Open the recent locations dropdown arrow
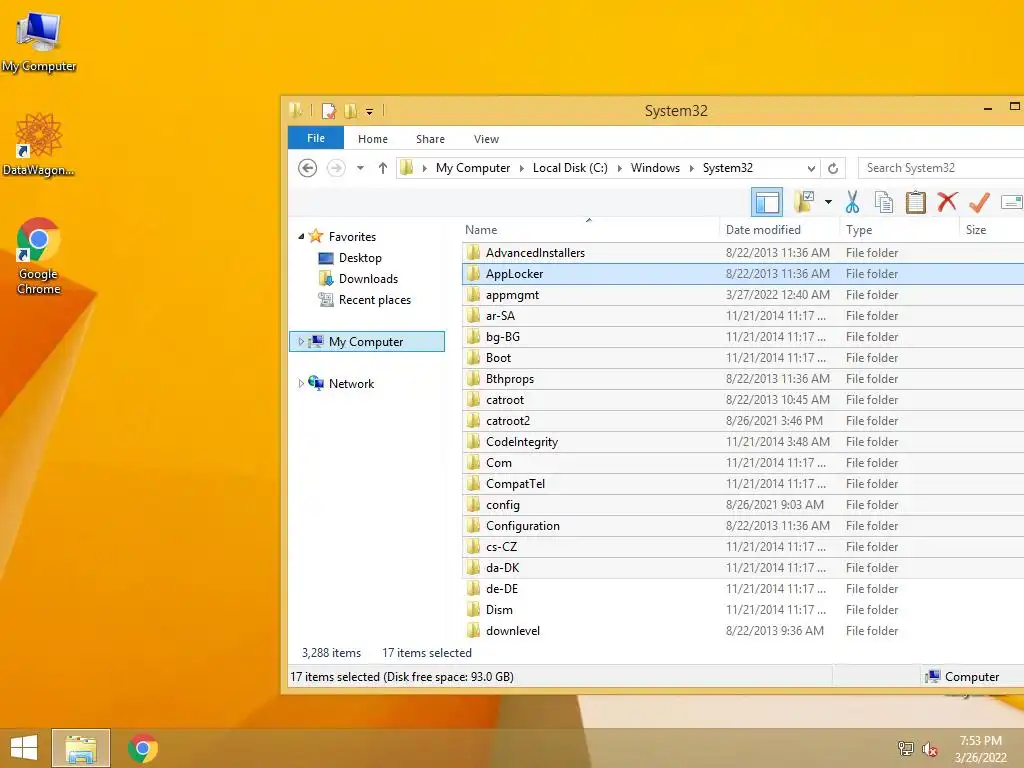This screenshot has height=768, width=1024. (360, 168)
